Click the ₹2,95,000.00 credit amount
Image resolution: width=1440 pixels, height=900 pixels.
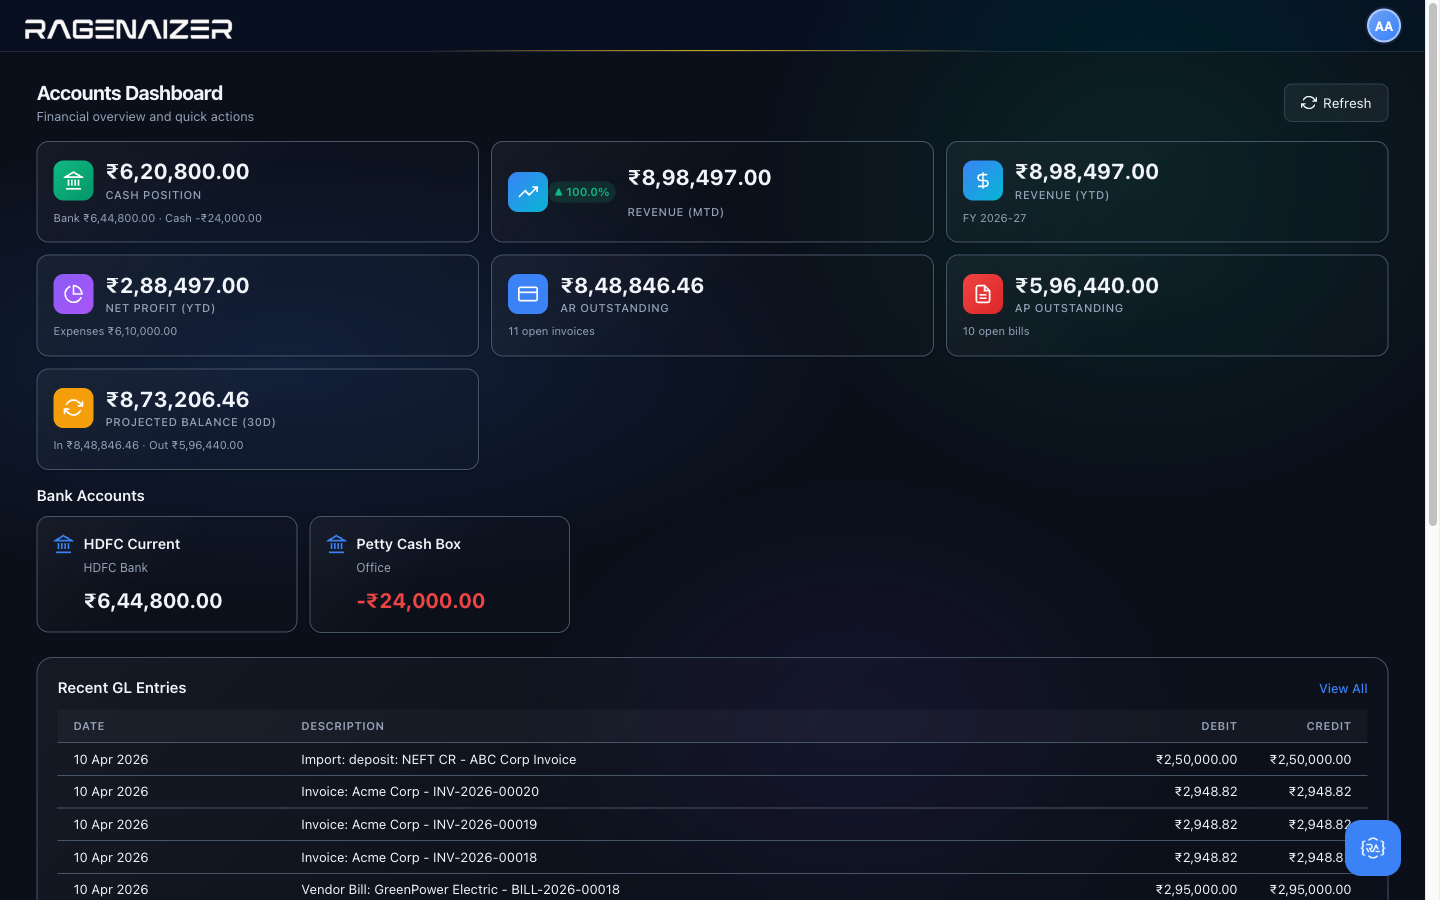pyautogui.click(x=1310, y=889)
